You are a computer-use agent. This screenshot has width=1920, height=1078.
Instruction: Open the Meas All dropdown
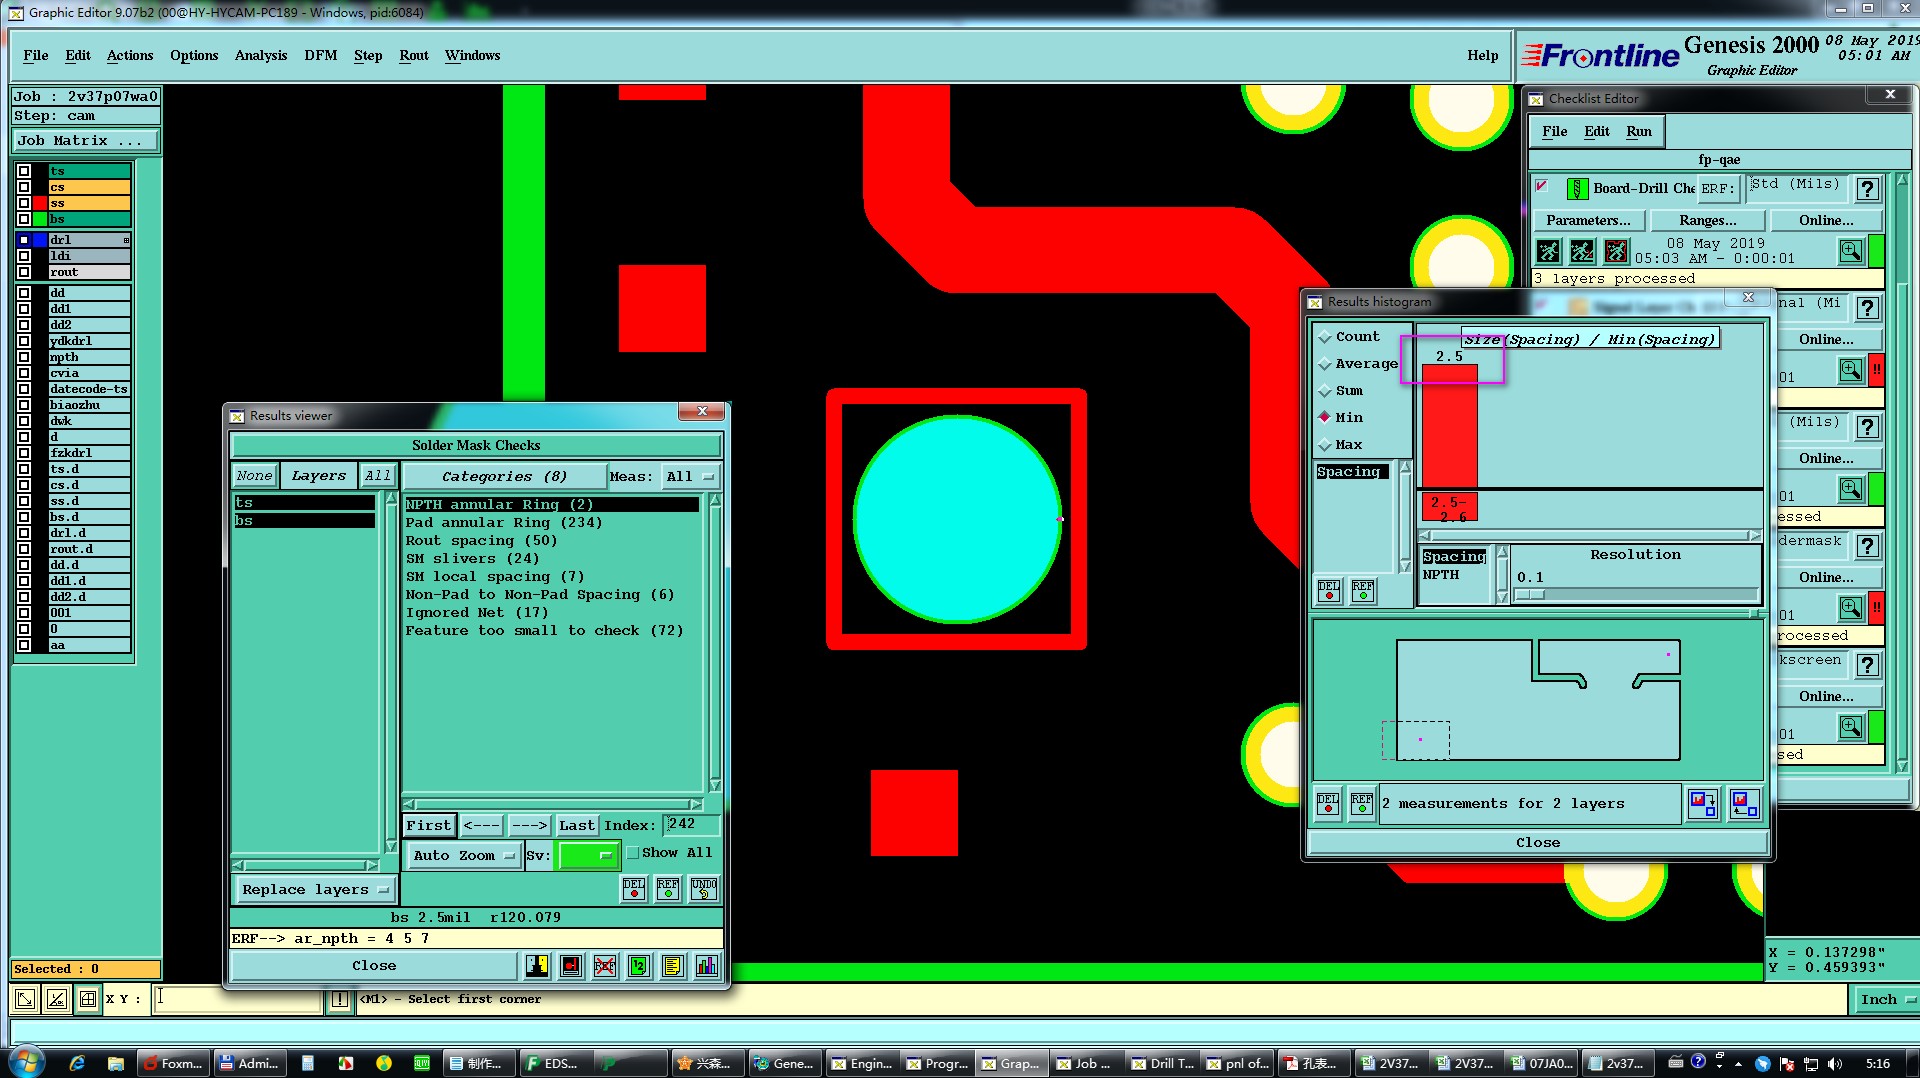[690, 476]
